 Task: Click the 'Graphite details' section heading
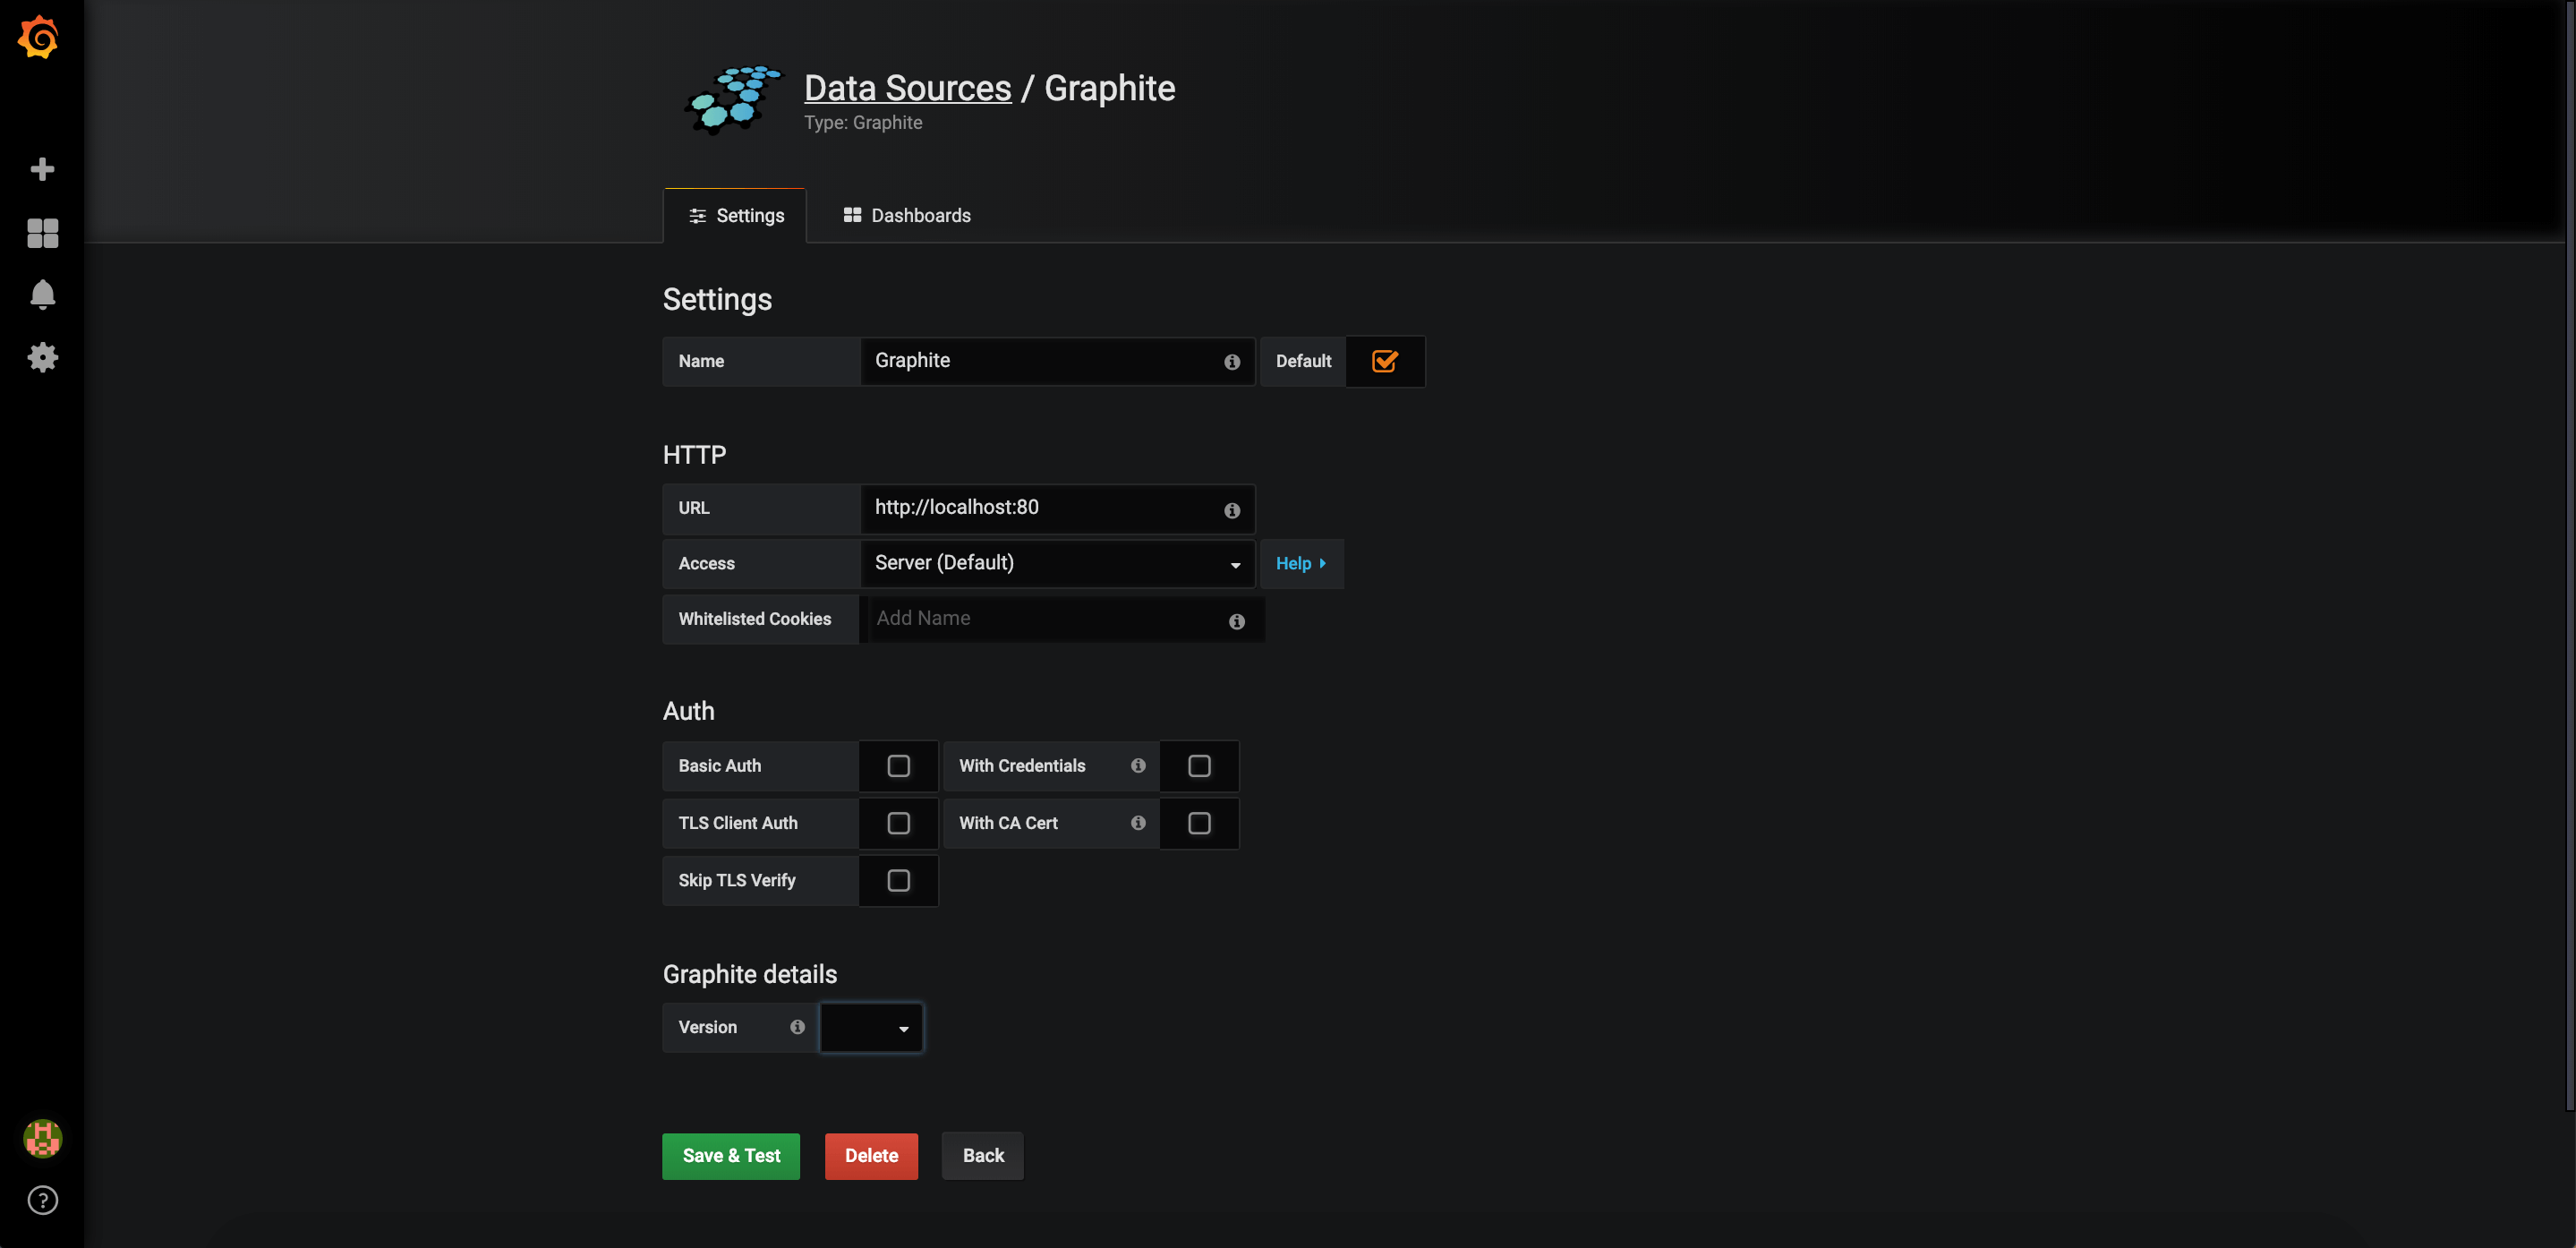pos(750,974)
